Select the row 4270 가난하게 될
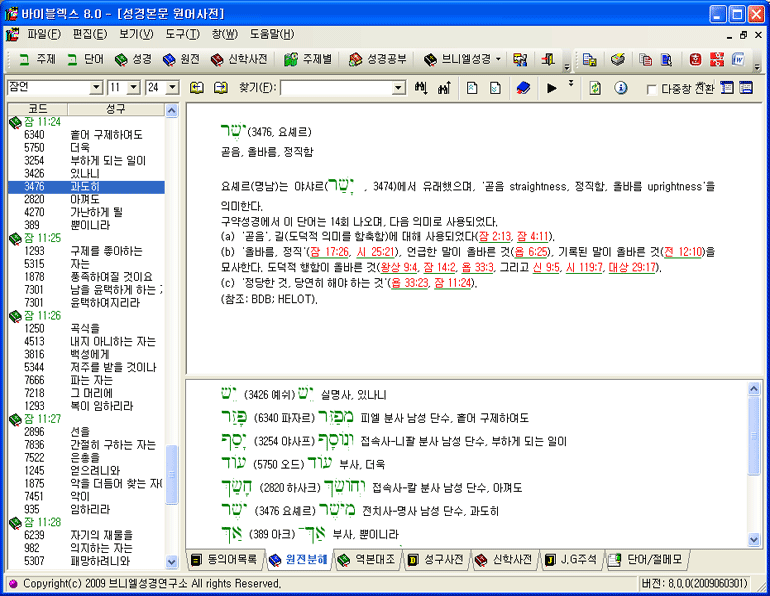 click(86, 212)
